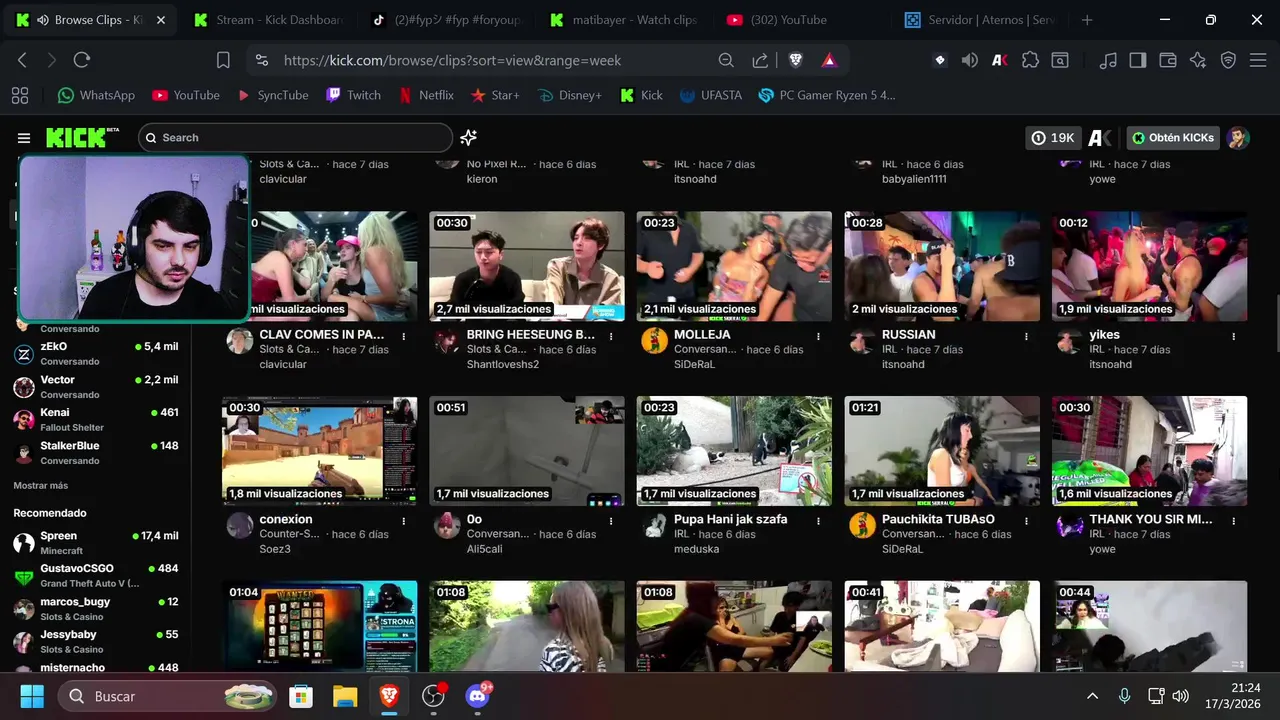This screenshot has width=1280, height=720.
Task: Open options for Pauchikita TUBAsO clip
Action: click(x=1026, y=521)
